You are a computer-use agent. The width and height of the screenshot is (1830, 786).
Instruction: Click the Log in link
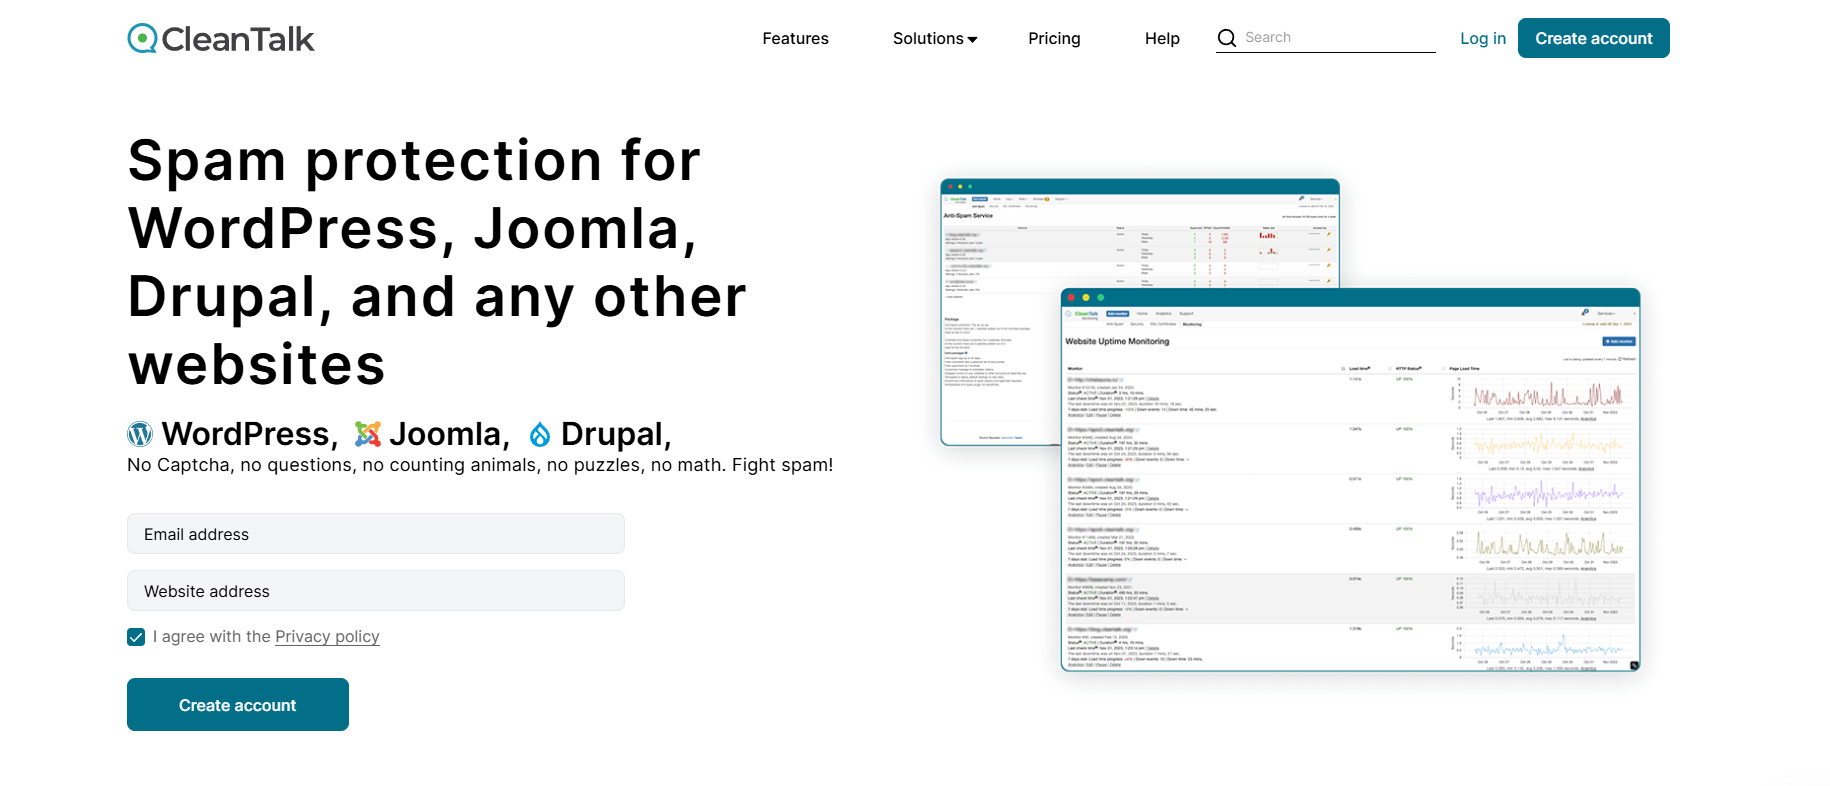[x=1483, y=38]
